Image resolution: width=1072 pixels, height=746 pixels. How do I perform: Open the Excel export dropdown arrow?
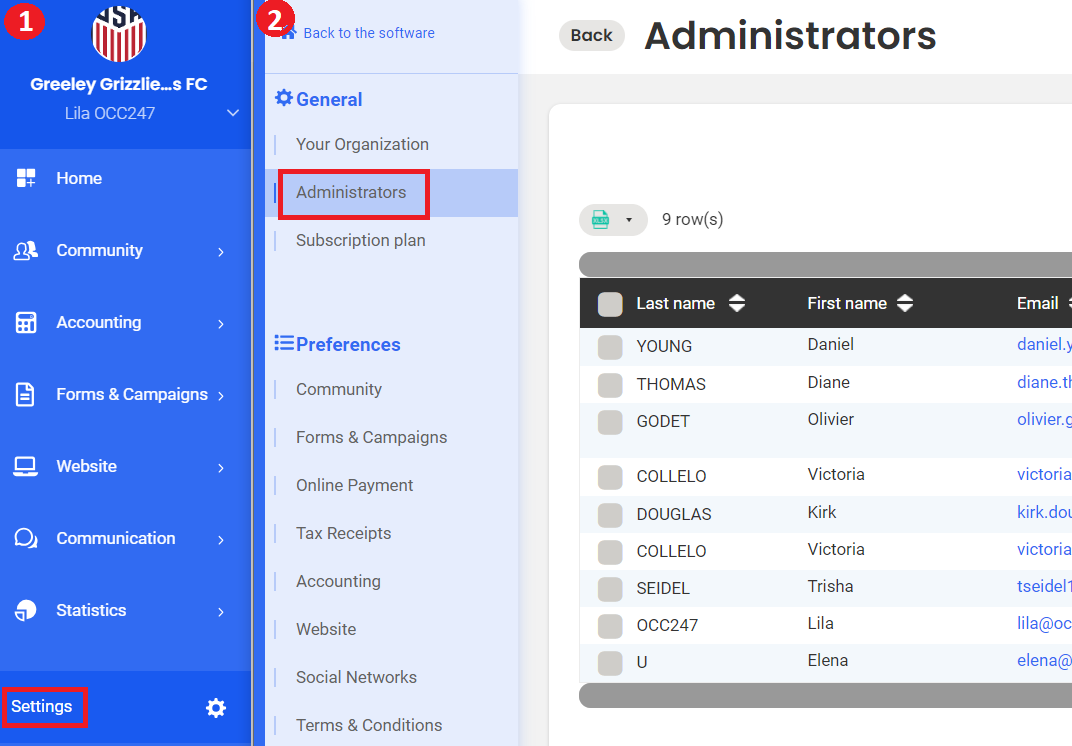coord(629,220)
